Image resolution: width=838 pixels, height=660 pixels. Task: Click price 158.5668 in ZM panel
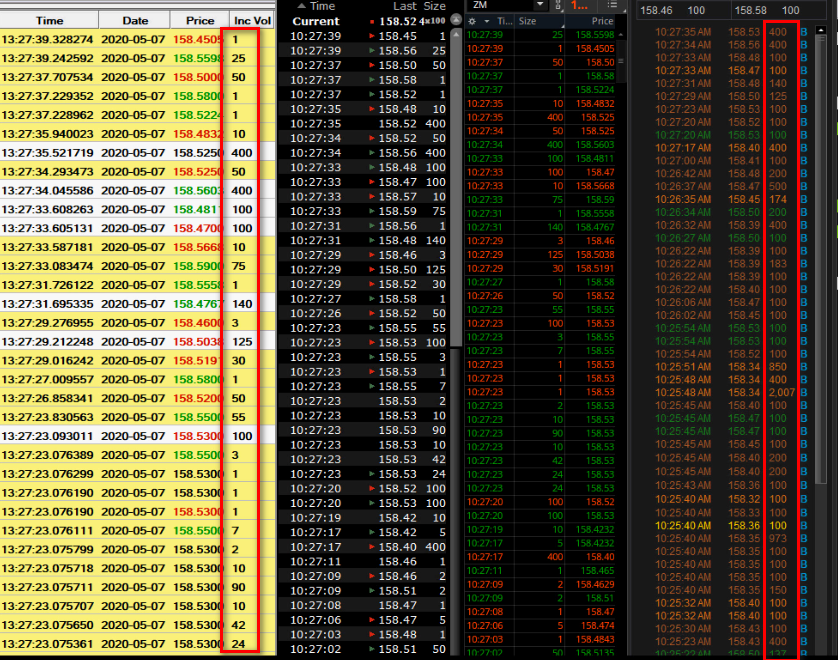click(595, 186)
